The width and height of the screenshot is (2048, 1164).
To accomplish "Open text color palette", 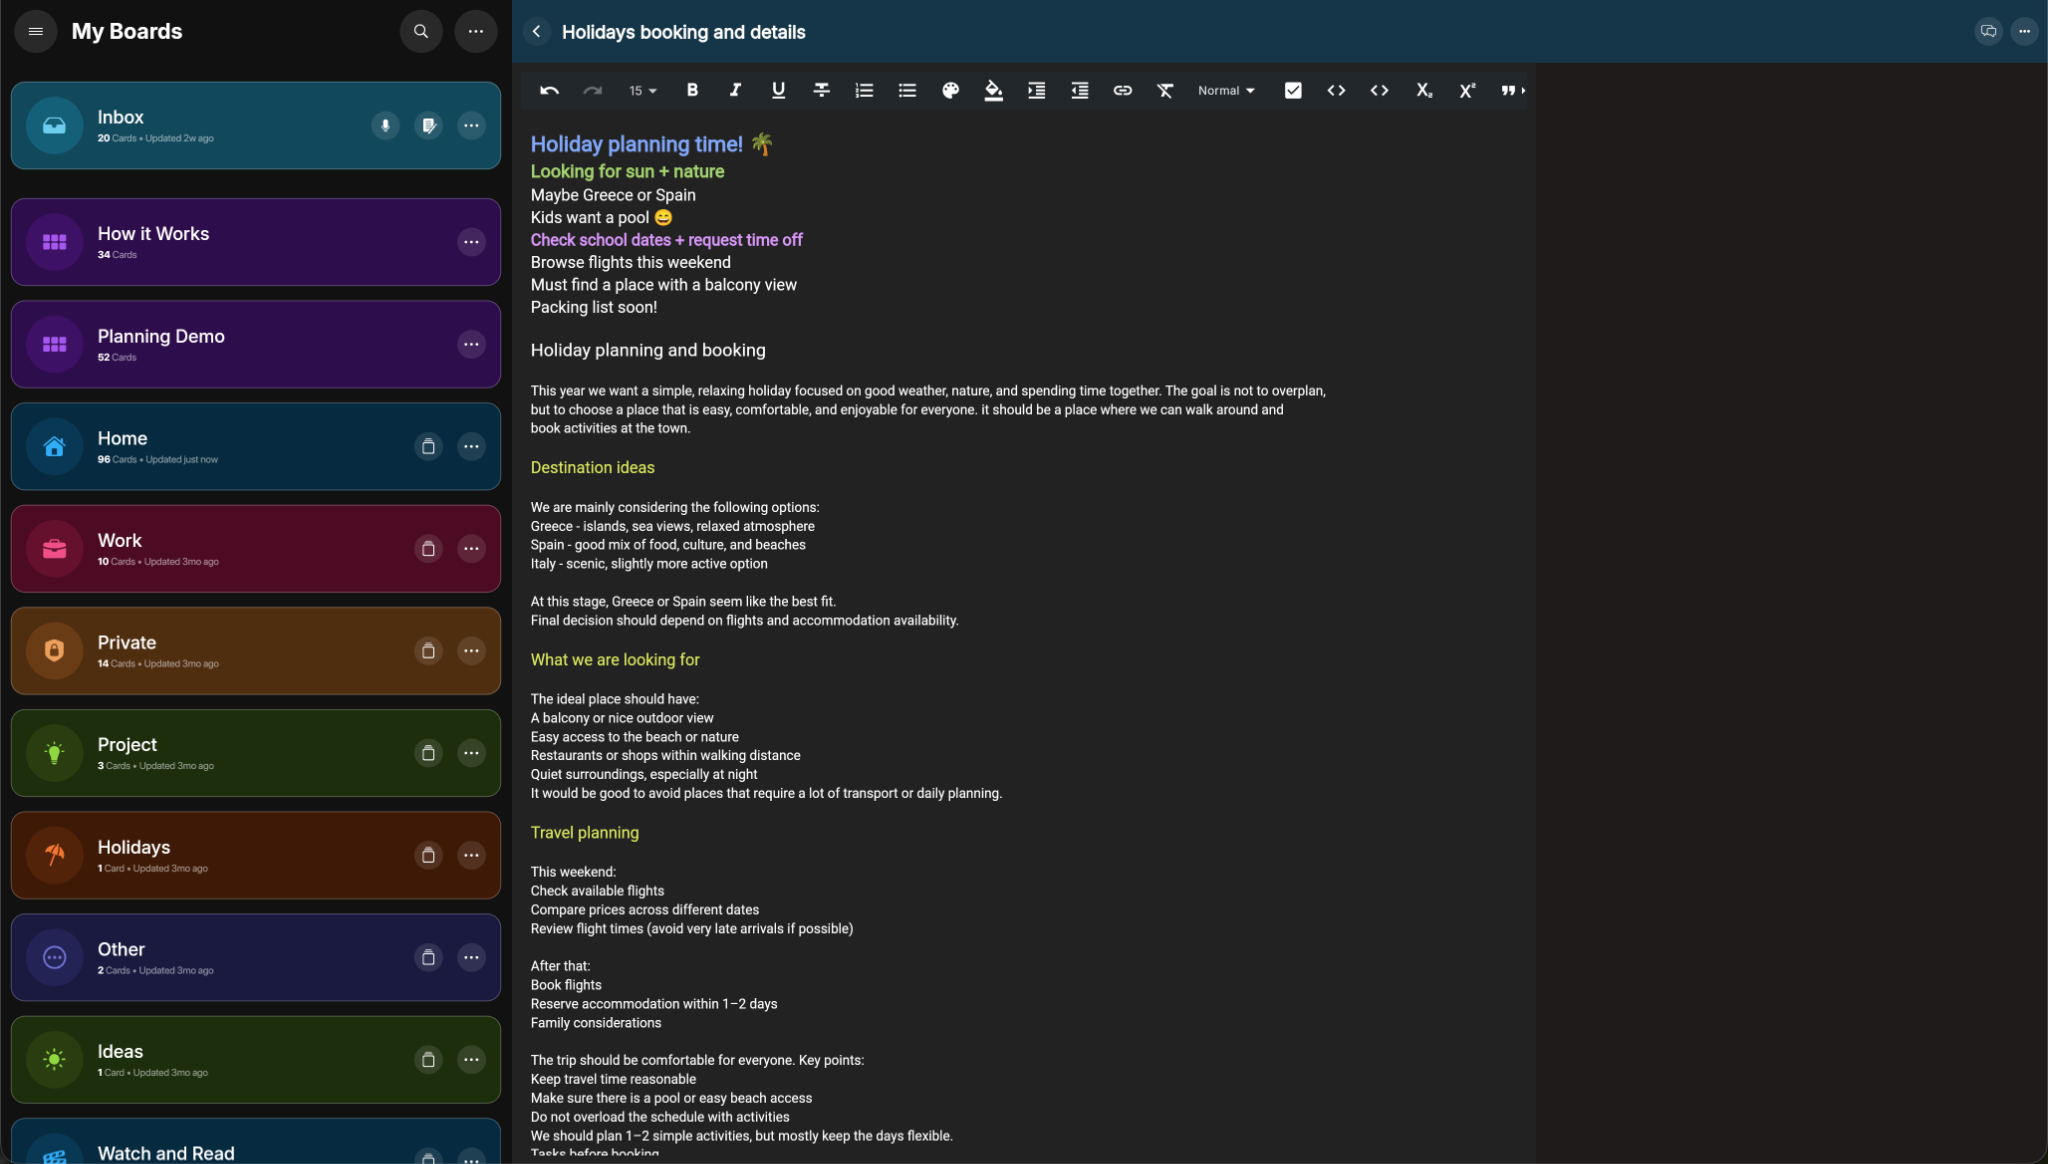I will tap(950, 91).
